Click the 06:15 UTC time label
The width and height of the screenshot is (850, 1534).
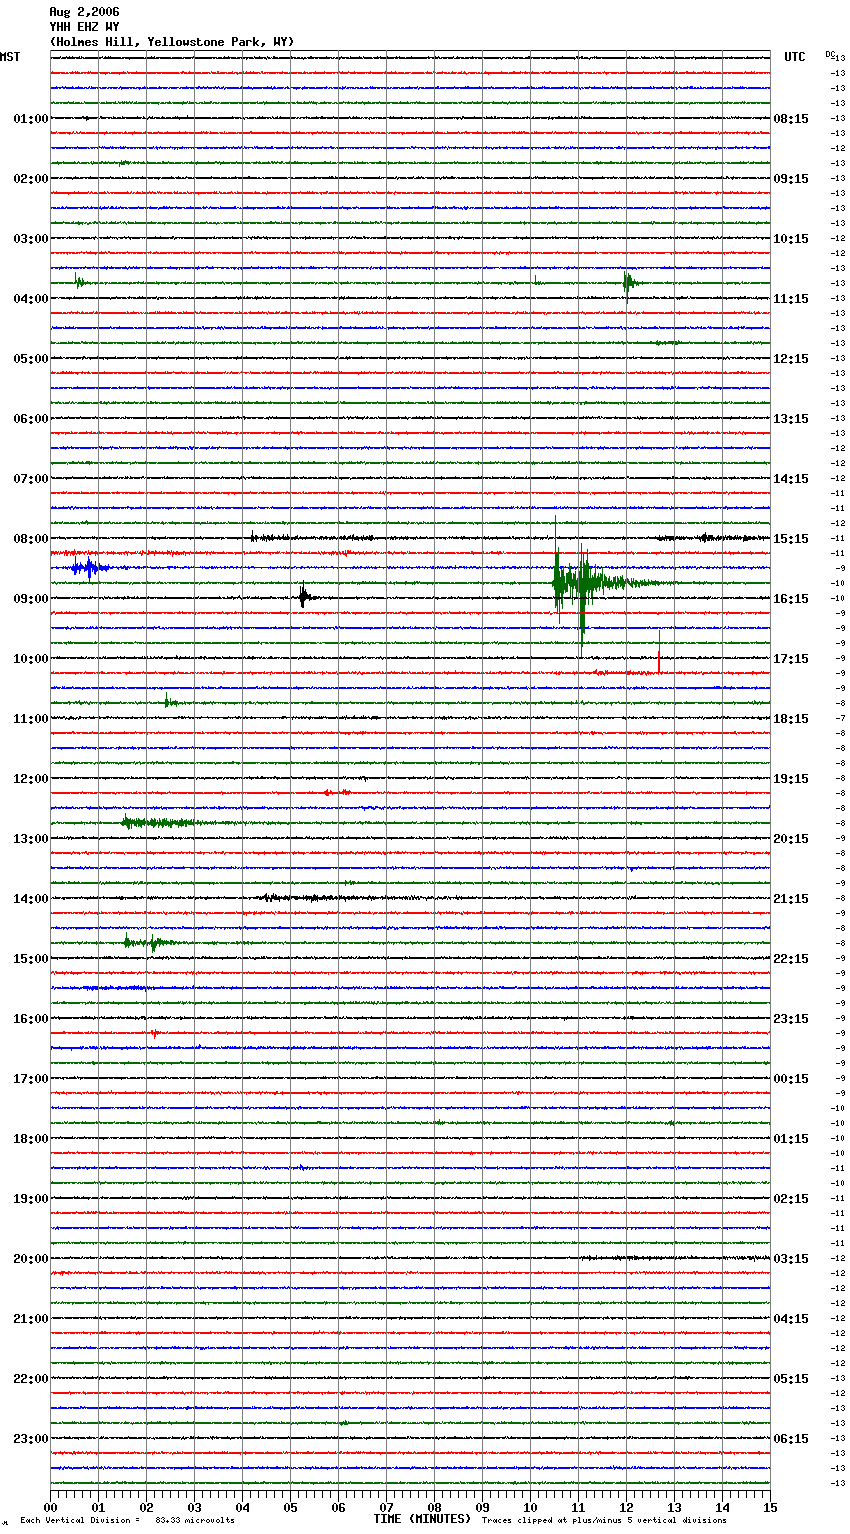point(791,1439)
